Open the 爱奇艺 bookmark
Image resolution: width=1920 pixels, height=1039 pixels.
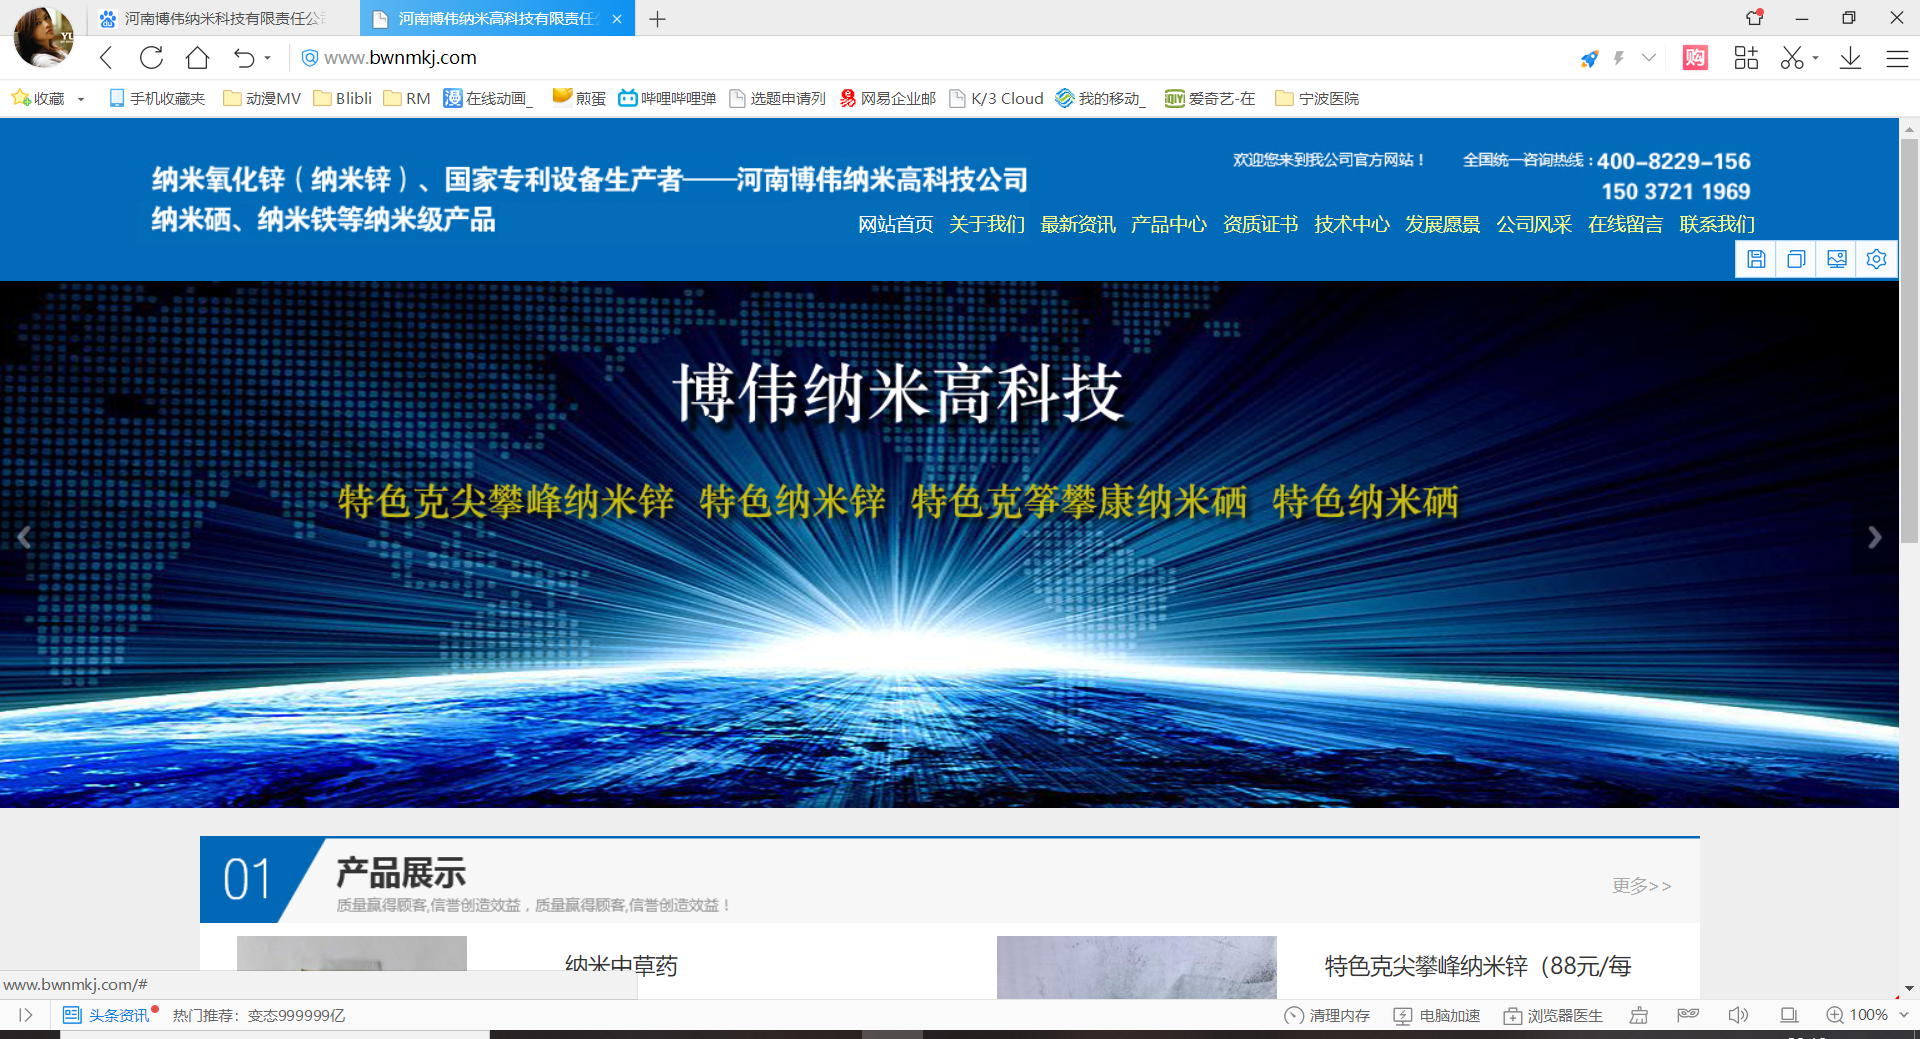1210,98
